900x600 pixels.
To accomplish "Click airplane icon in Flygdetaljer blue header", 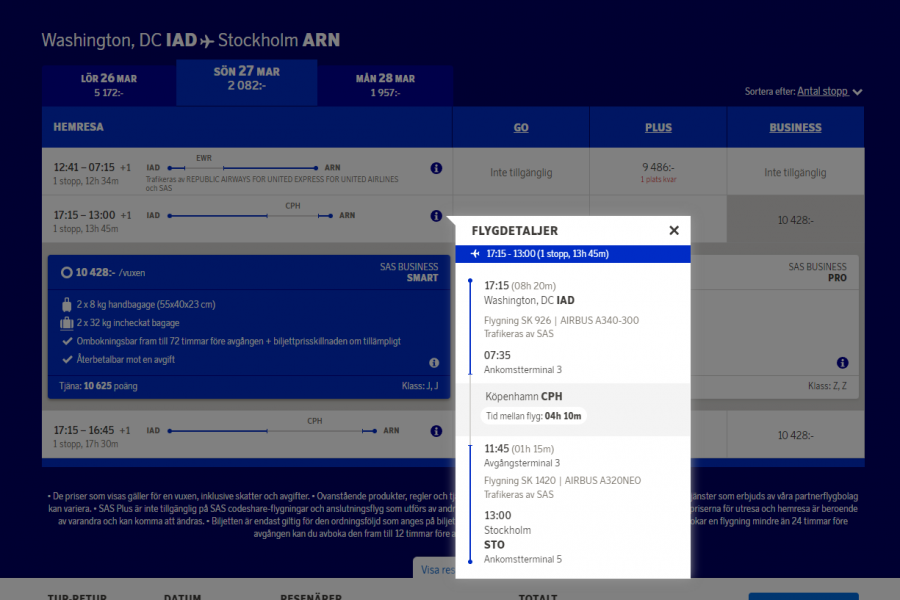I will tap(475, 254).
